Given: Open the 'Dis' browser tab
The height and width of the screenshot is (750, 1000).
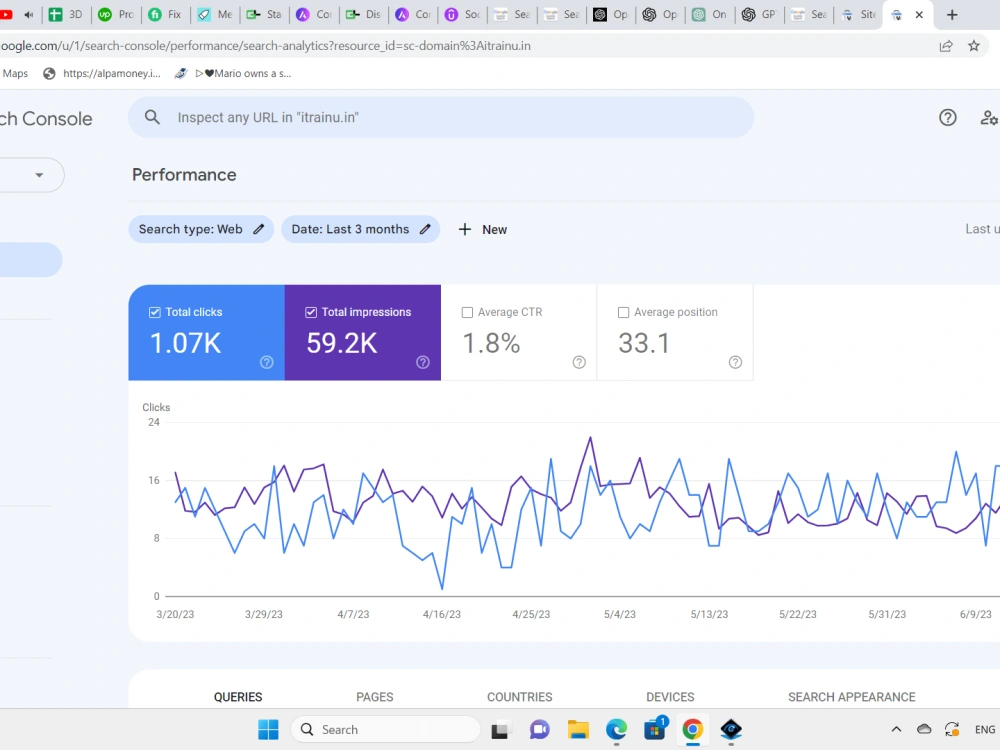Looking at the screenshot, I should click(x=363, y=14).
